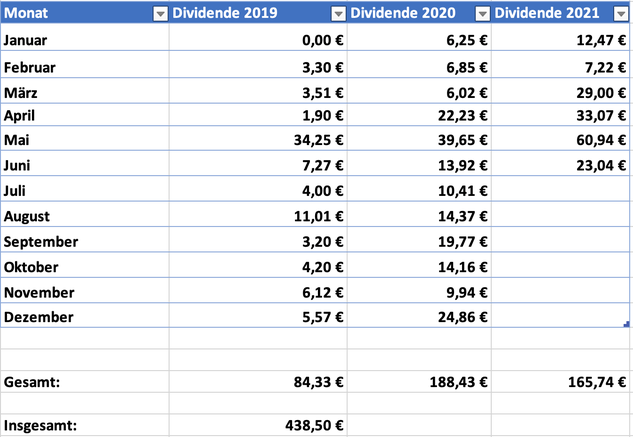Select cell with value 39,65 €
Viewport: 633px width, 437px height.
tap(419, 139)
